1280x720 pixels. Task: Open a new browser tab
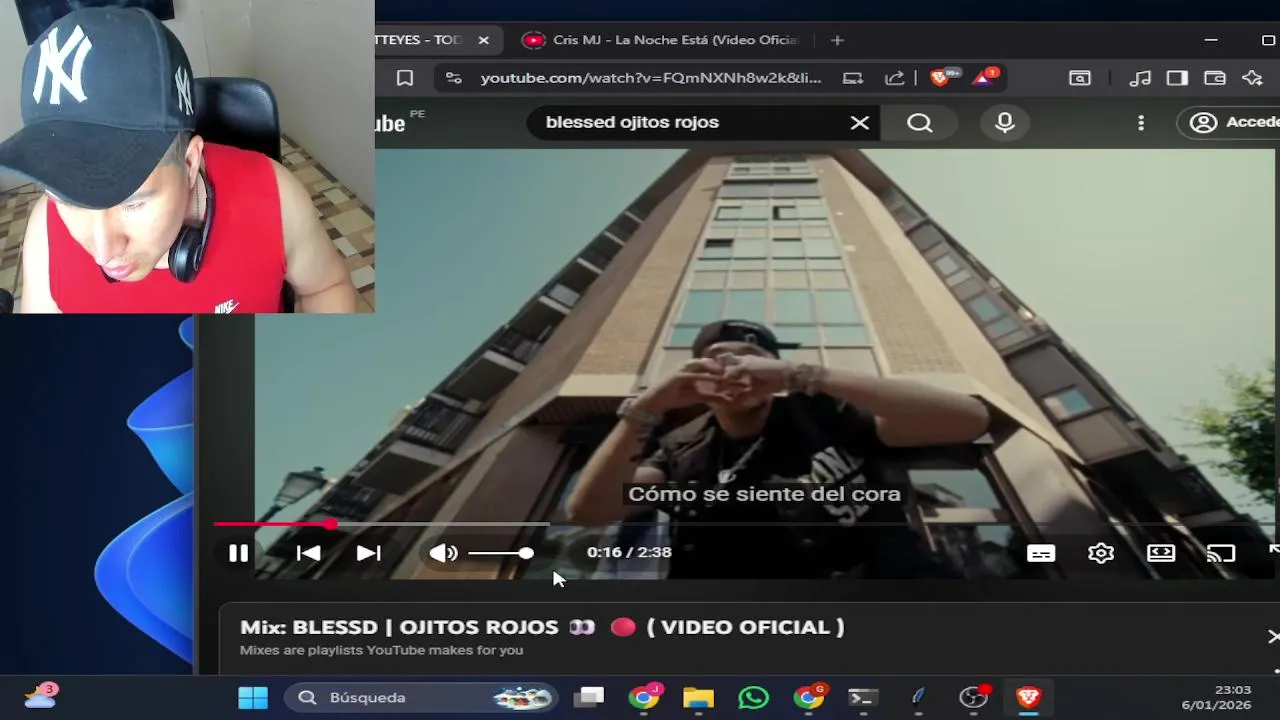(837, 40)
